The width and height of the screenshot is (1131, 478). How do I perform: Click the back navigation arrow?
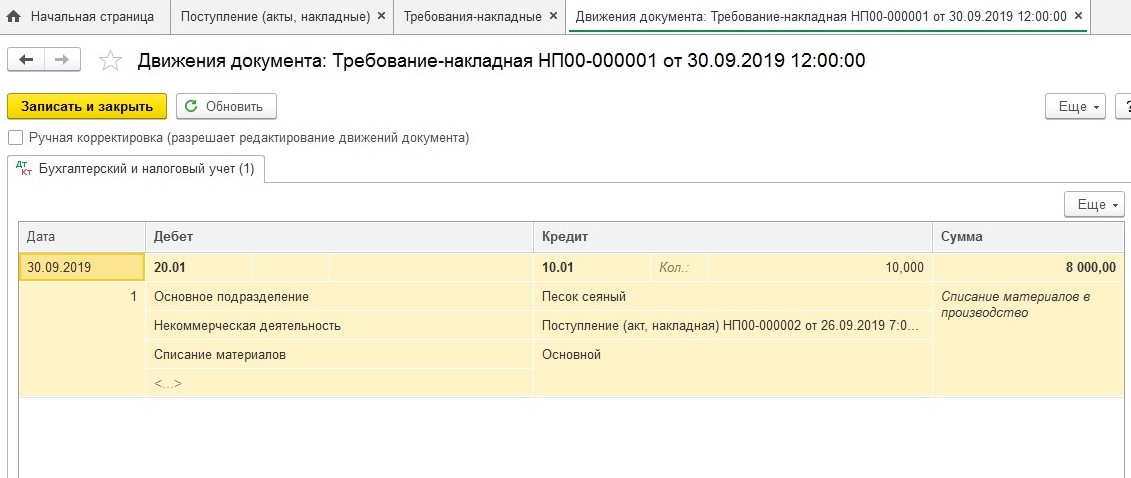click(26, 60)
